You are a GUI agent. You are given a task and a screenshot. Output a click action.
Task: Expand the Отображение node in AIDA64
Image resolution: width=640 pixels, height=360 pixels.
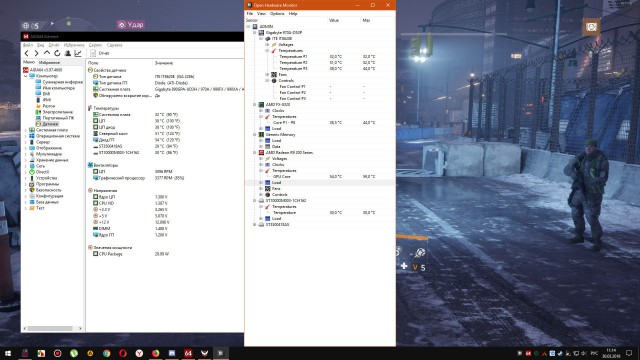pyautogui.click(x=26, y=148)
